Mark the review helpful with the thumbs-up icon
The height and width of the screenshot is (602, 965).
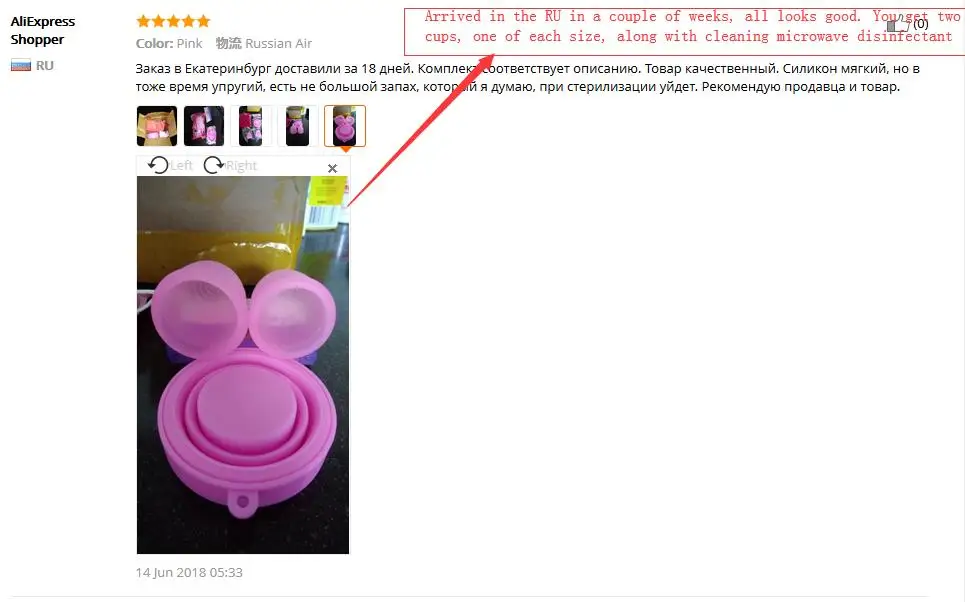(x=897, y=25)
